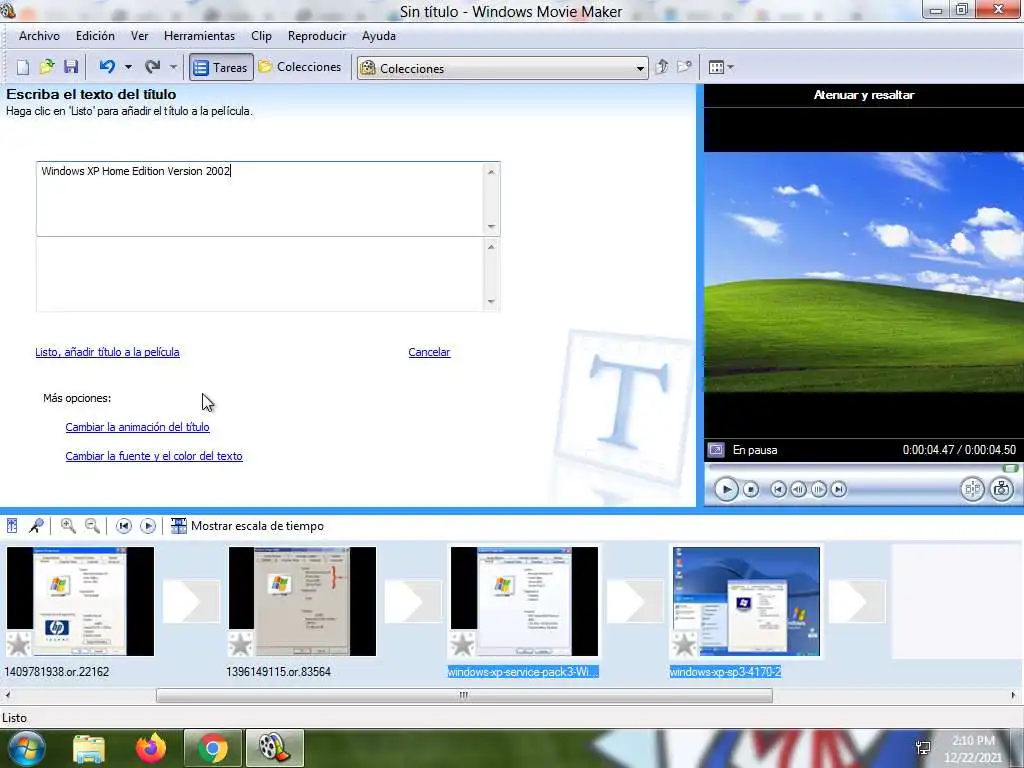Open the Ayuda menu
Image resolution: width=1024 pixels, height=768 pixels.
point(379,37)
